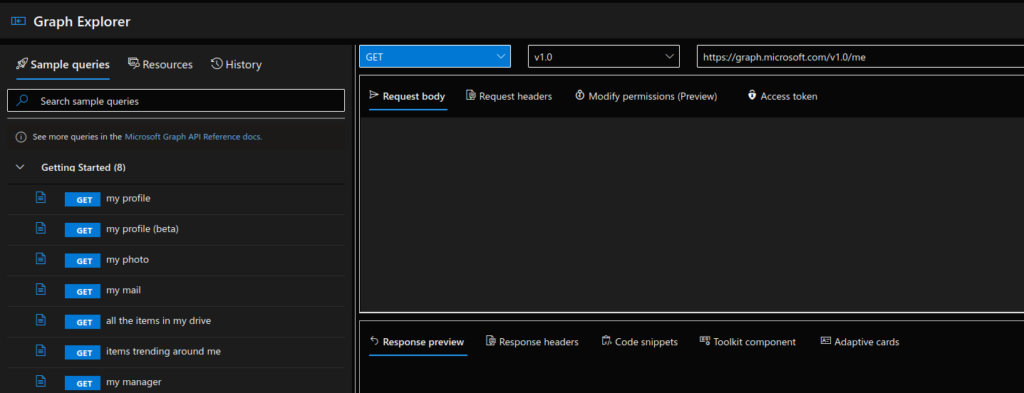Open the Request body tab
This screenshot has width=1024, height=393.
tap(408, 97)
